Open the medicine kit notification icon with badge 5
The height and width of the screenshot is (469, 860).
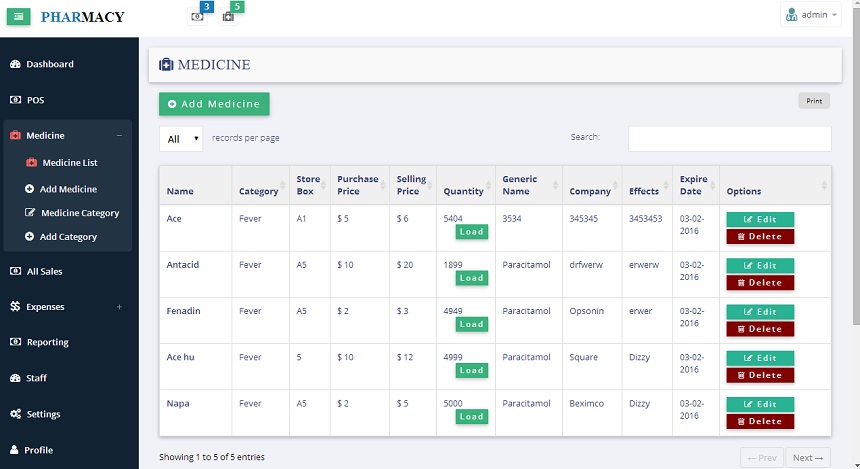[x=228, y=16]
